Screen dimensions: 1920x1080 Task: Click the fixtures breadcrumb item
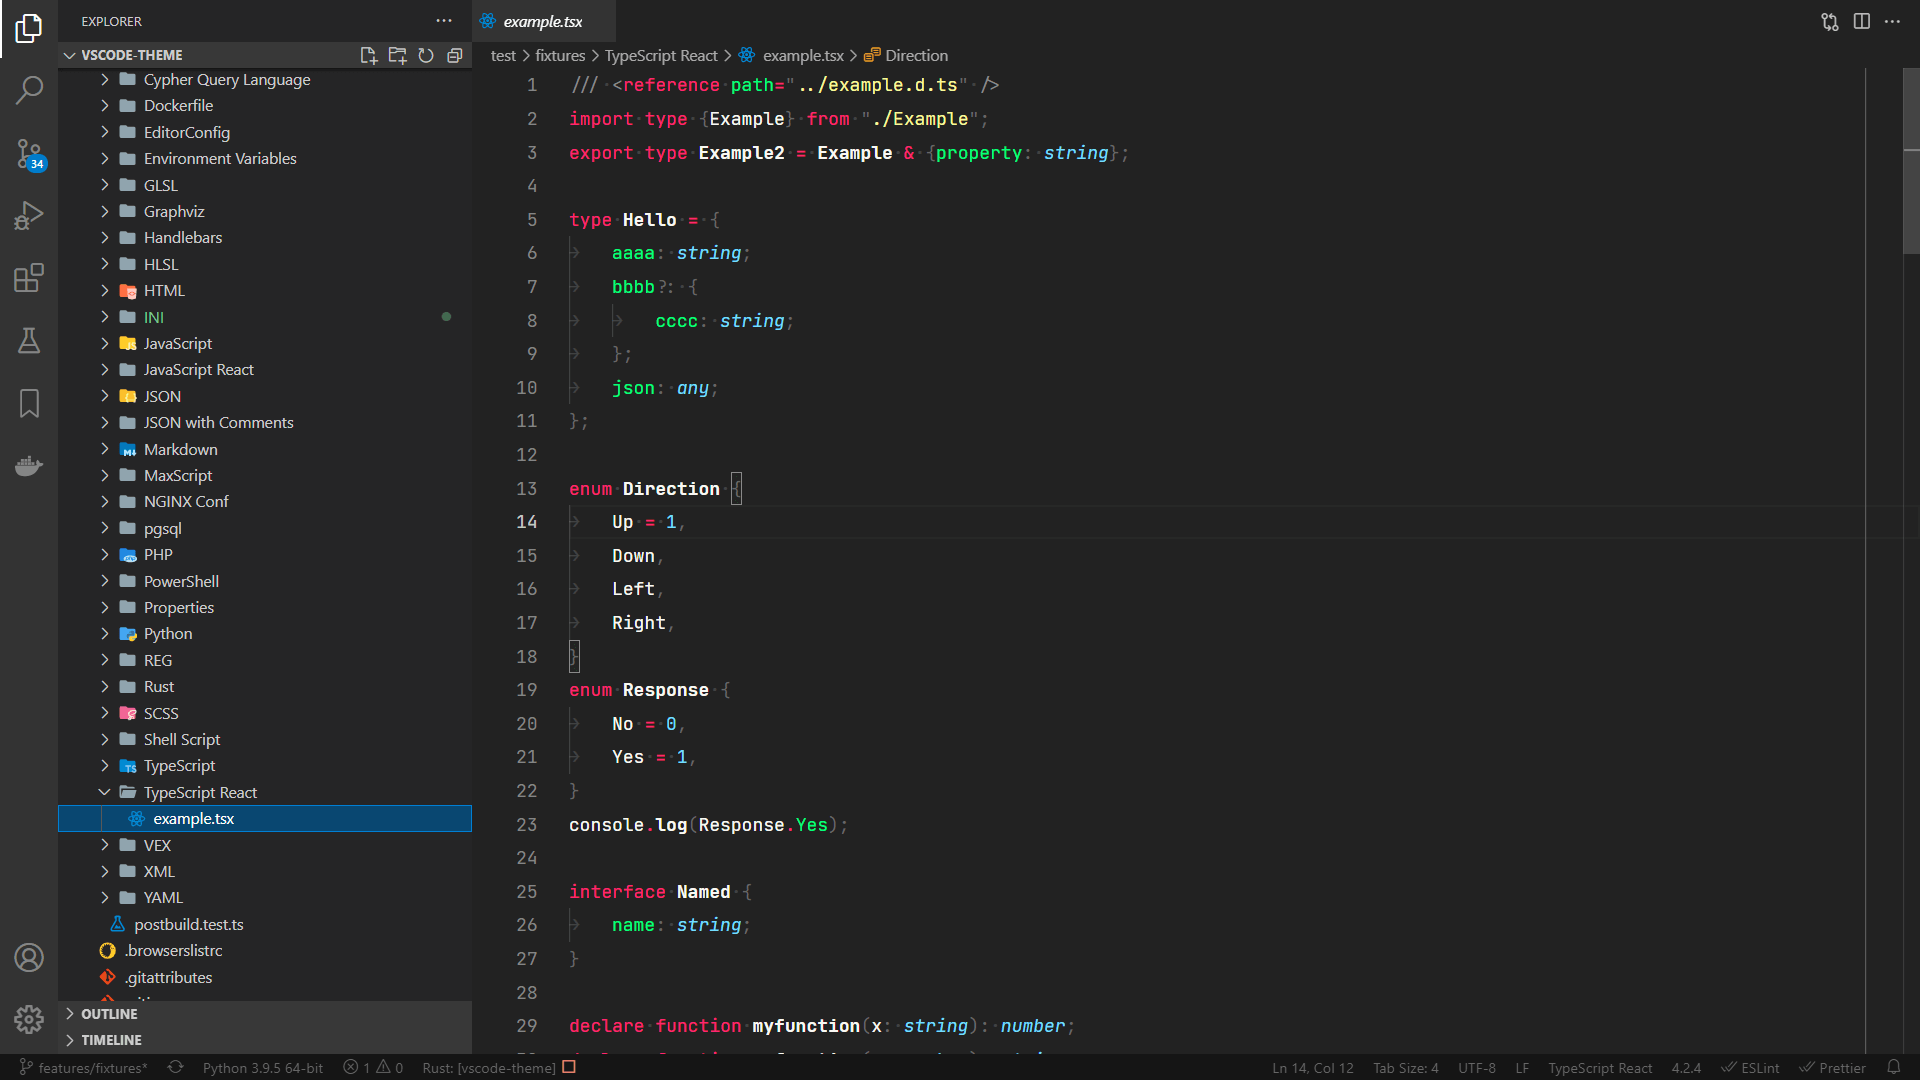559,55
